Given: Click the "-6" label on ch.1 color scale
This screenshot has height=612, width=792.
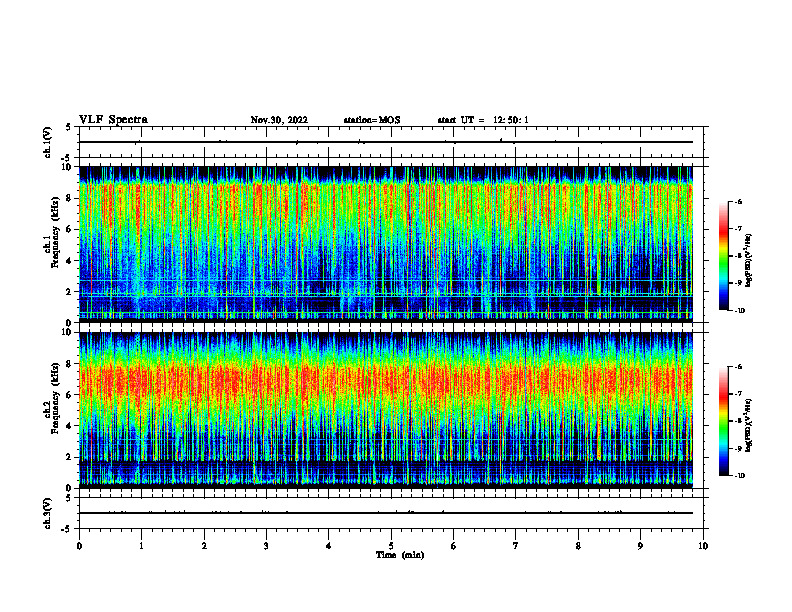Looking at the screenshot, I should [739, 201].
